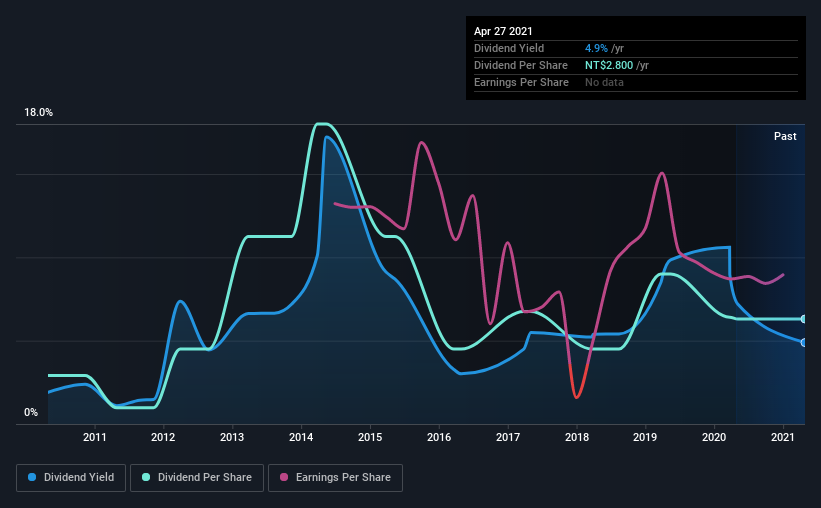This screenshot has height=508, width=821.
Task: Toggle the Dividend Yield legend button
Action: [71, 478]
